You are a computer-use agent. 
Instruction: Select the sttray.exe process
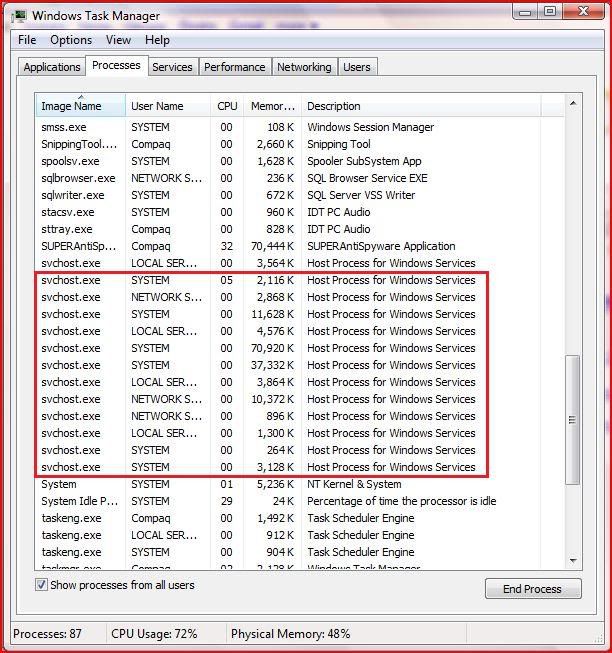(300, 229)
